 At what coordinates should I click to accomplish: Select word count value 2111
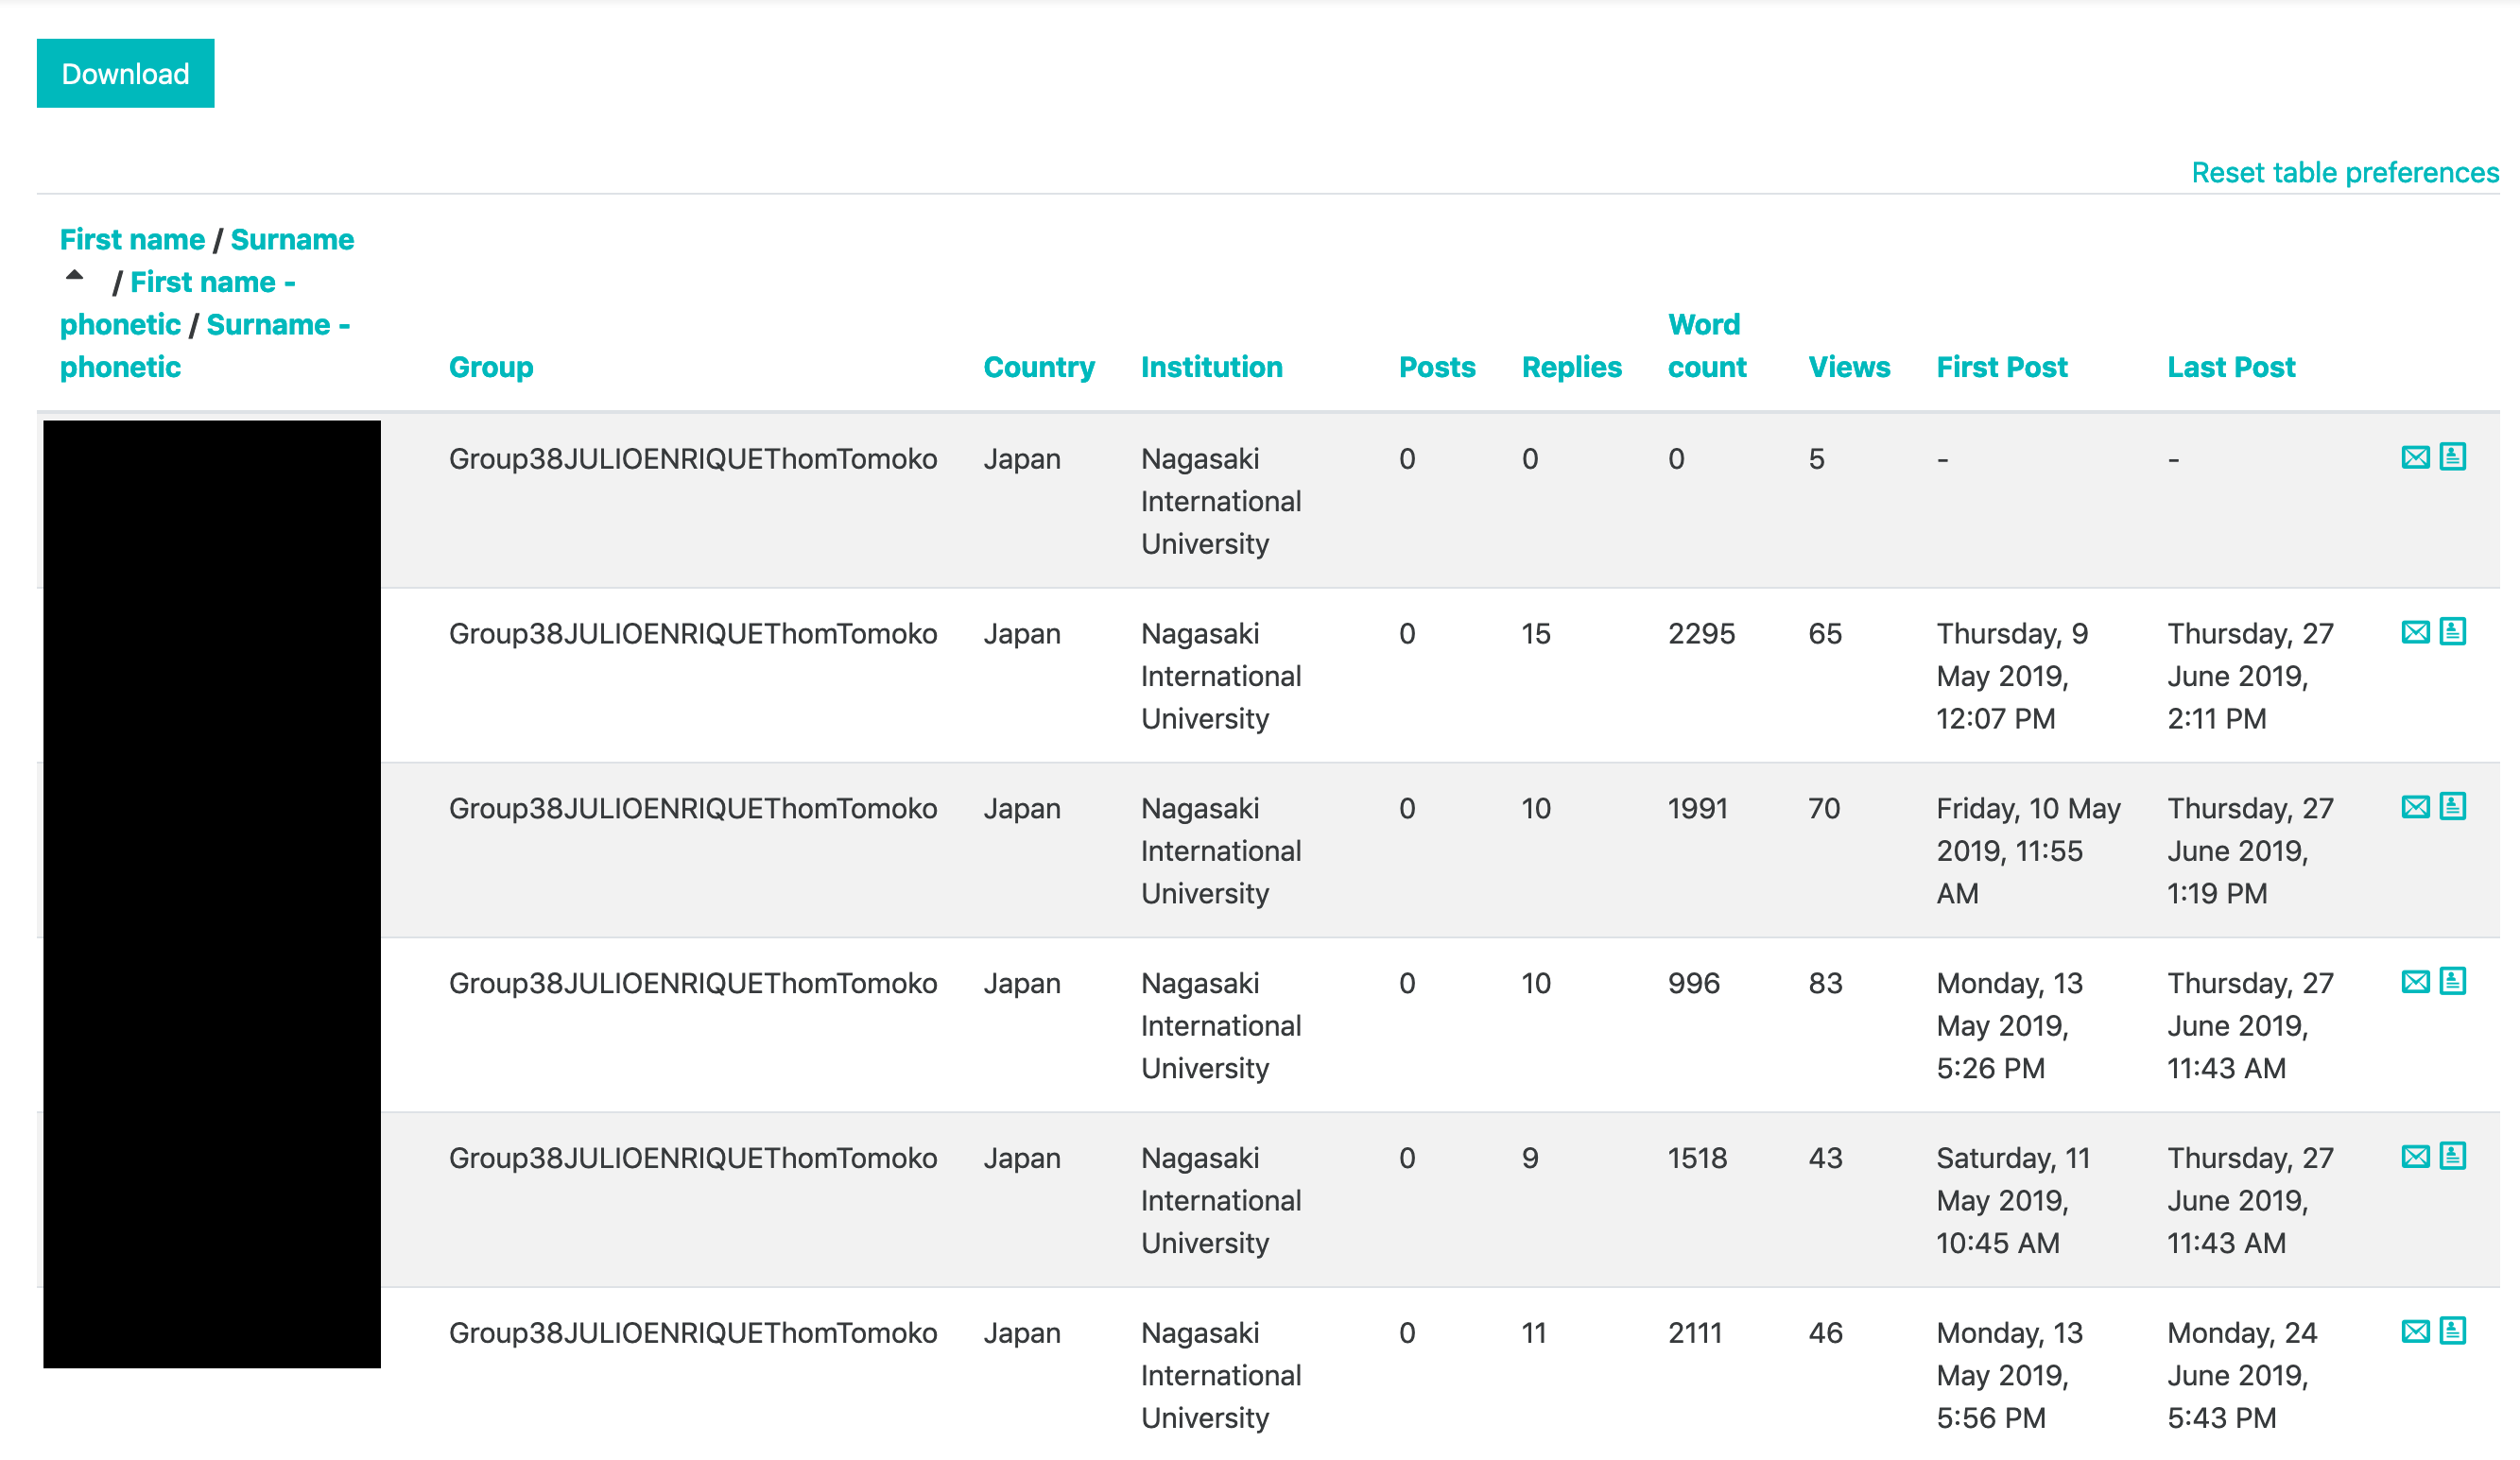click(1694, 1333)
